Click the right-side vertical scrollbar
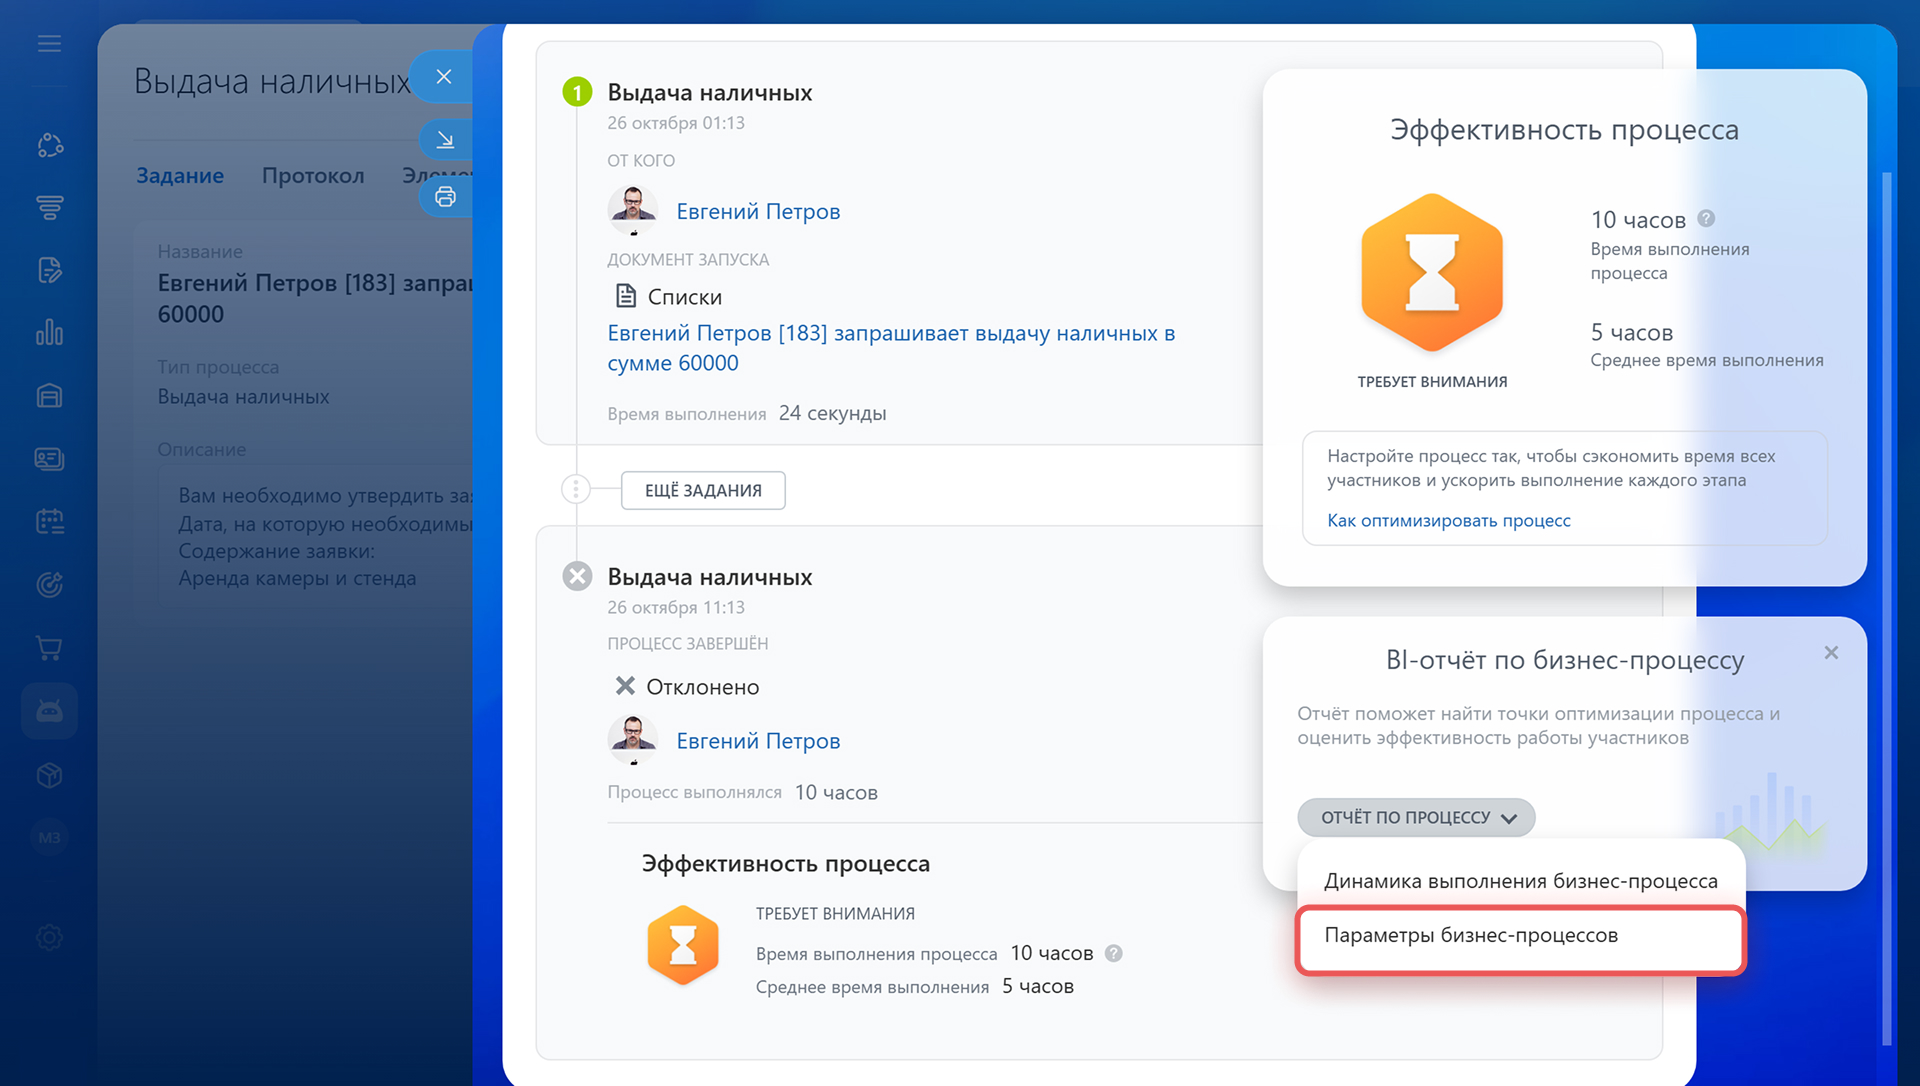The image size is (1920, 1086). pyautogui.click(x=1886, y=600)
